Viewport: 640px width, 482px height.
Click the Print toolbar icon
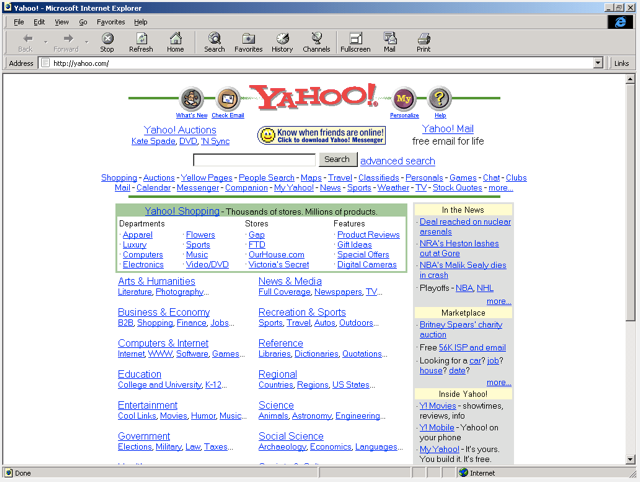[x=423, y=41]
